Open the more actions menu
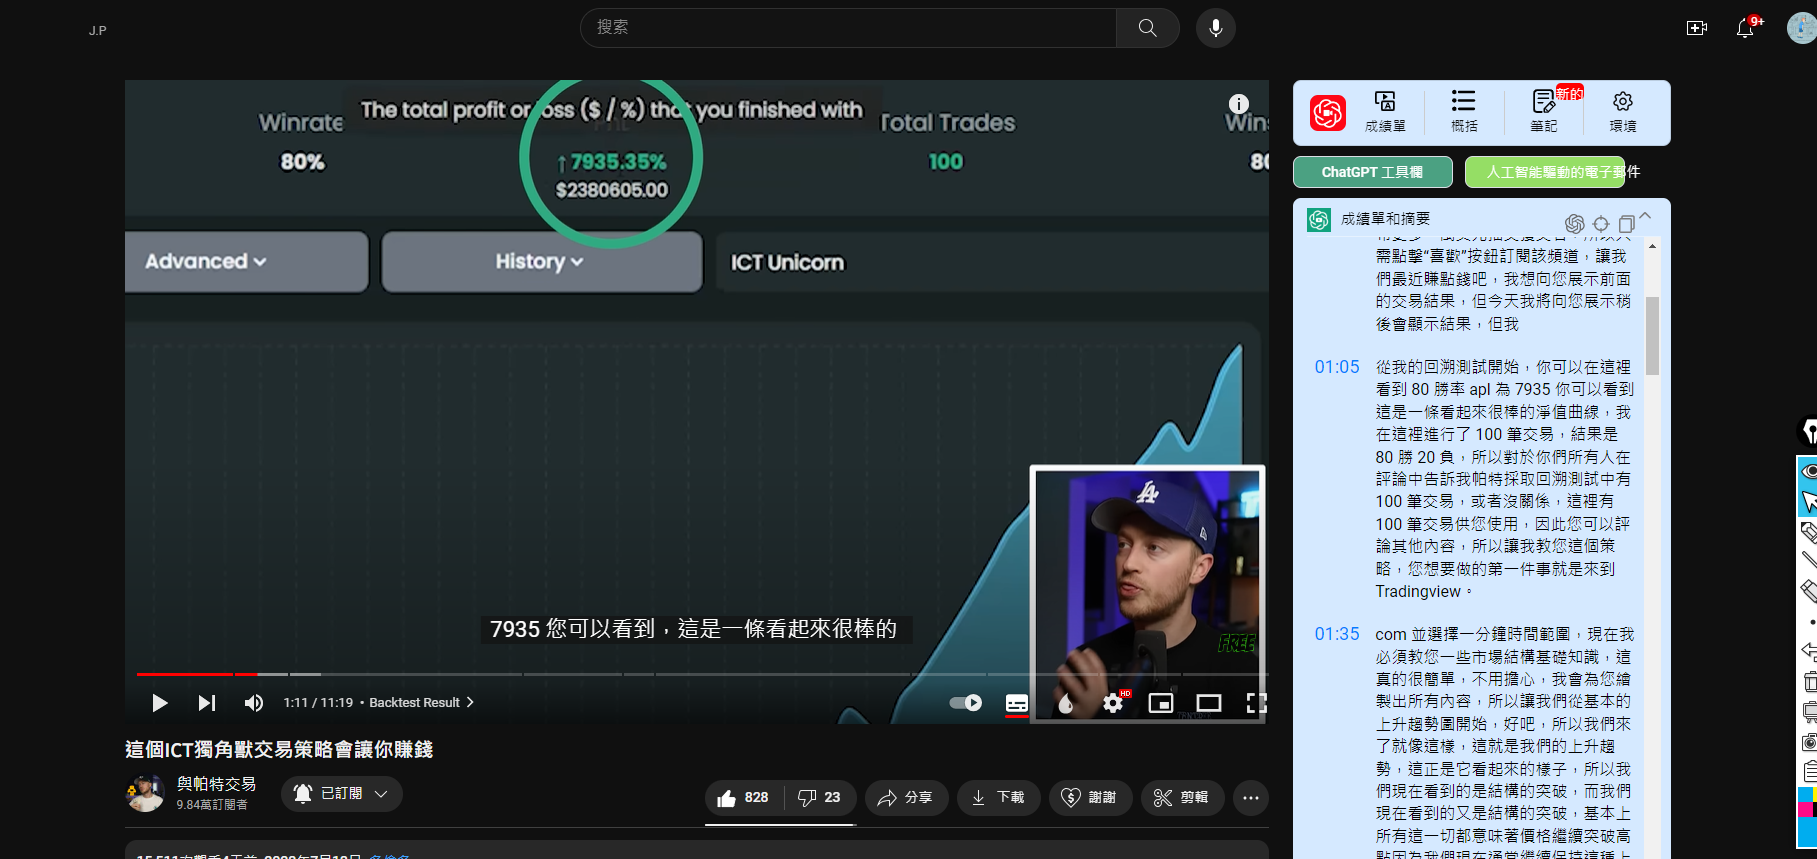The height and width of the screenshot is (859, 1817). [1251, 797]
